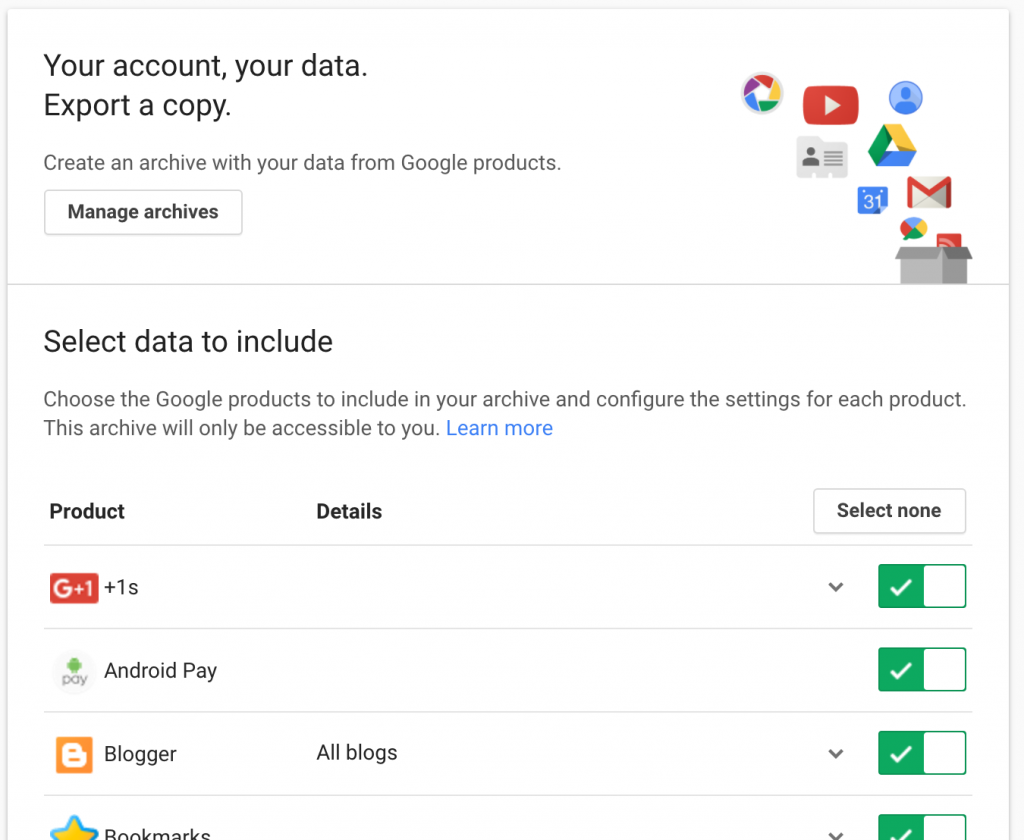Click the Contacts card icon
1024x840 pixels.
click(822, 157)
